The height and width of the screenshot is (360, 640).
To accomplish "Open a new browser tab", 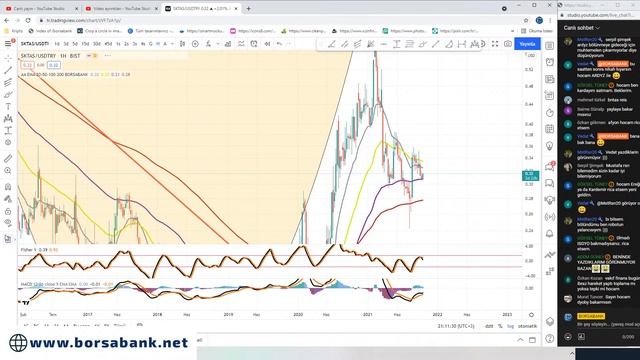I will 248,8.
